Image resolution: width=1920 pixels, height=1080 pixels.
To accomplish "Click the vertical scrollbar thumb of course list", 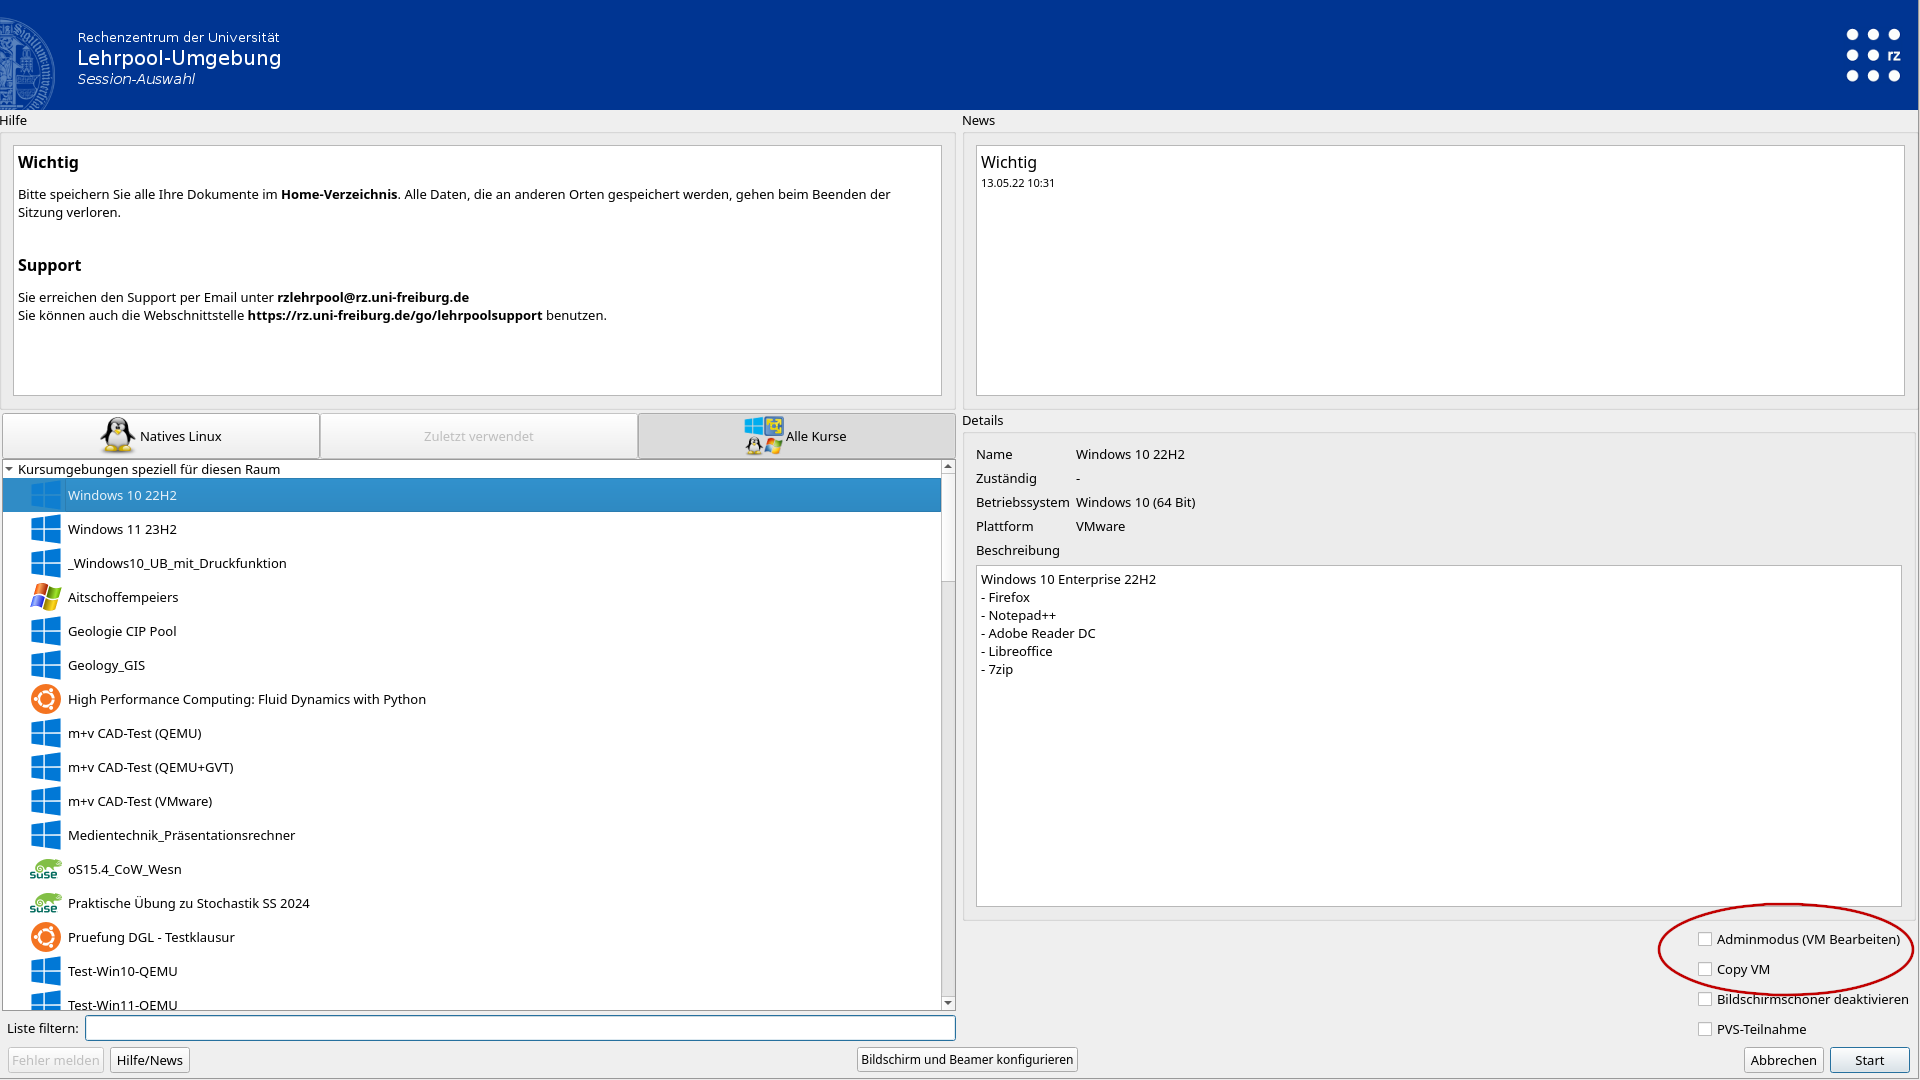I will point(947,527).
